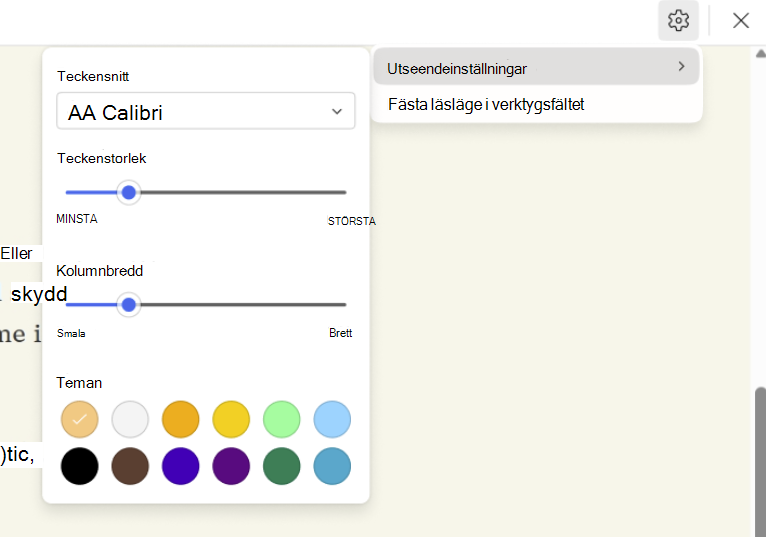Select the yellow theme swatch
766x537 pixels.
231,419
